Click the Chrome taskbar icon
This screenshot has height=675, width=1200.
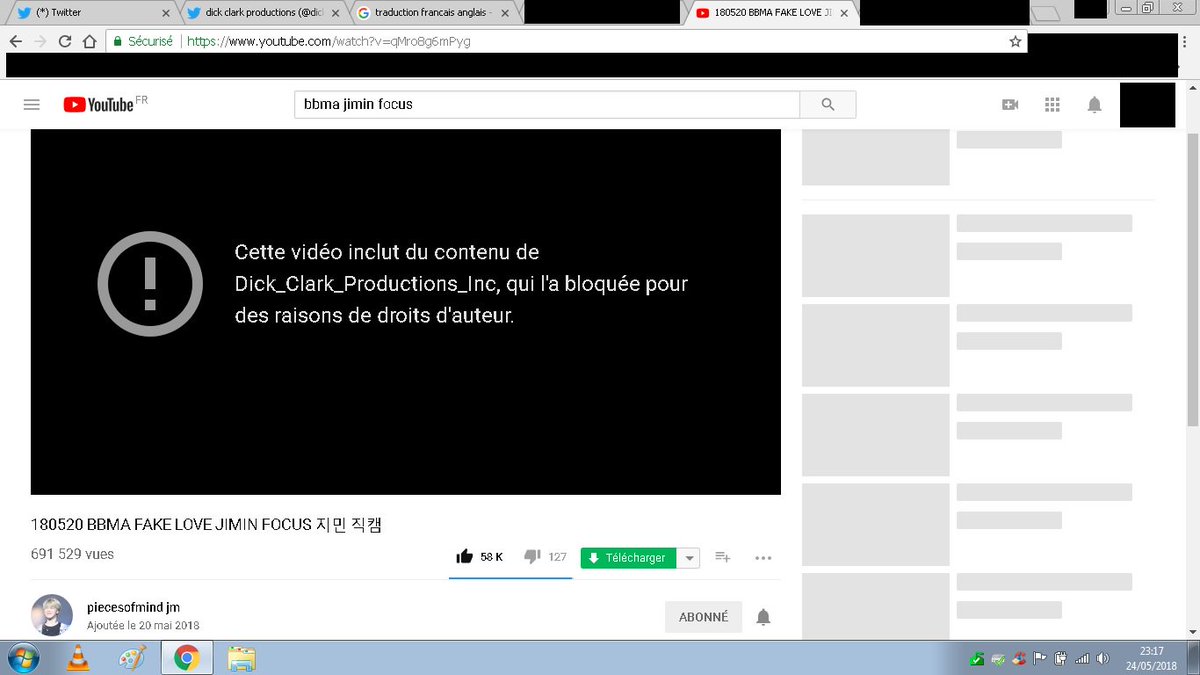point(187,658)
